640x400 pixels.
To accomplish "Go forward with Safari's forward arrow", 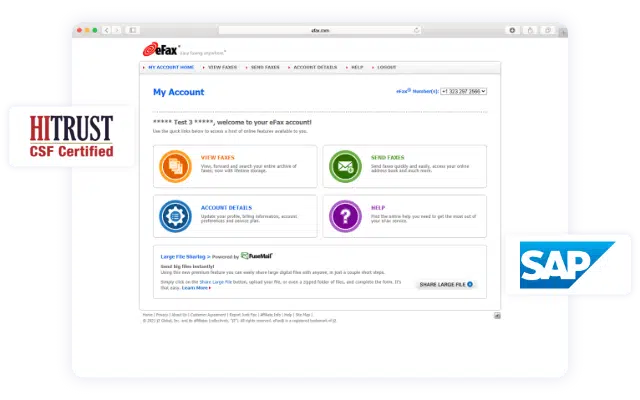I will pyautogui.click(x=117, y=30).
